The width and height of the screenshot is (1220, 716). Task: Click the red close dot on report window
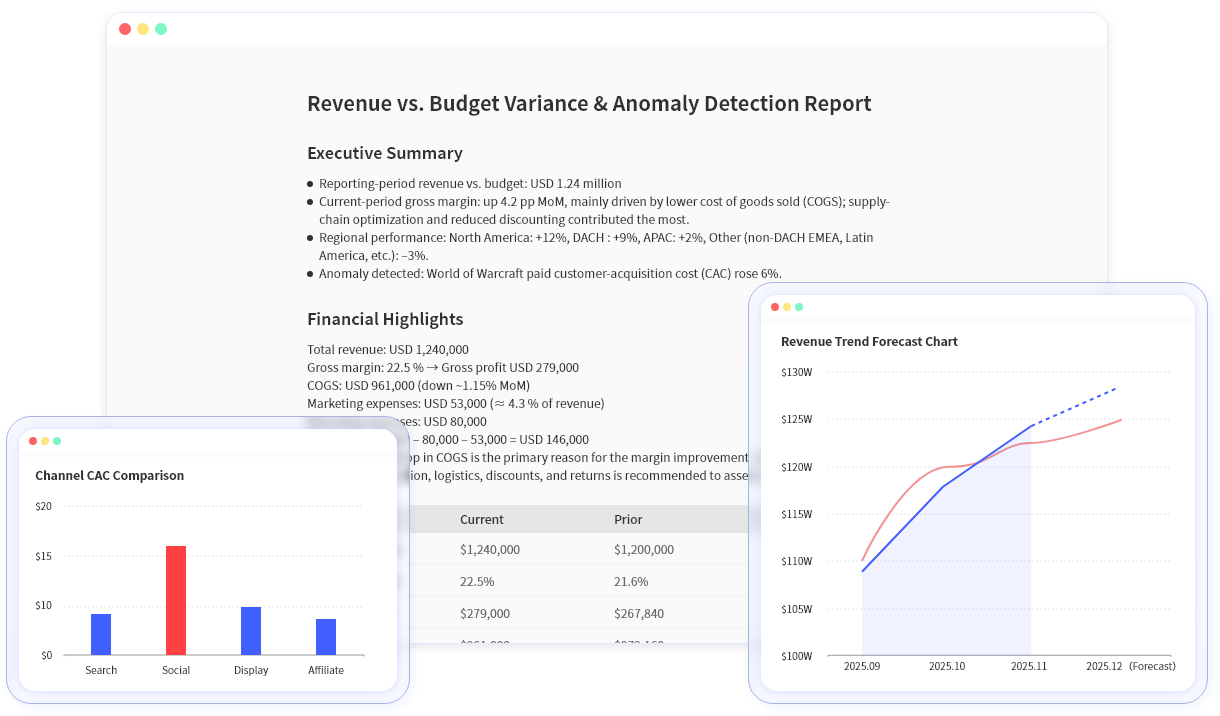pyautogui.click(x=124, y=29)
